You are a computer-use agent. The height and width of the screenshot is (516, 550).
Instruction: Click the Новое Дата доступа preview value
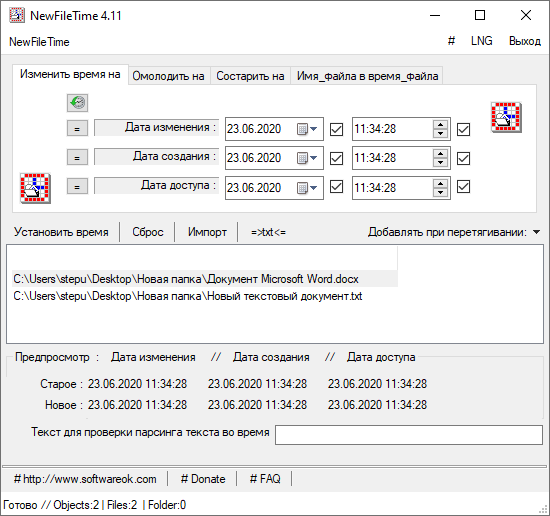coord(377,405)
